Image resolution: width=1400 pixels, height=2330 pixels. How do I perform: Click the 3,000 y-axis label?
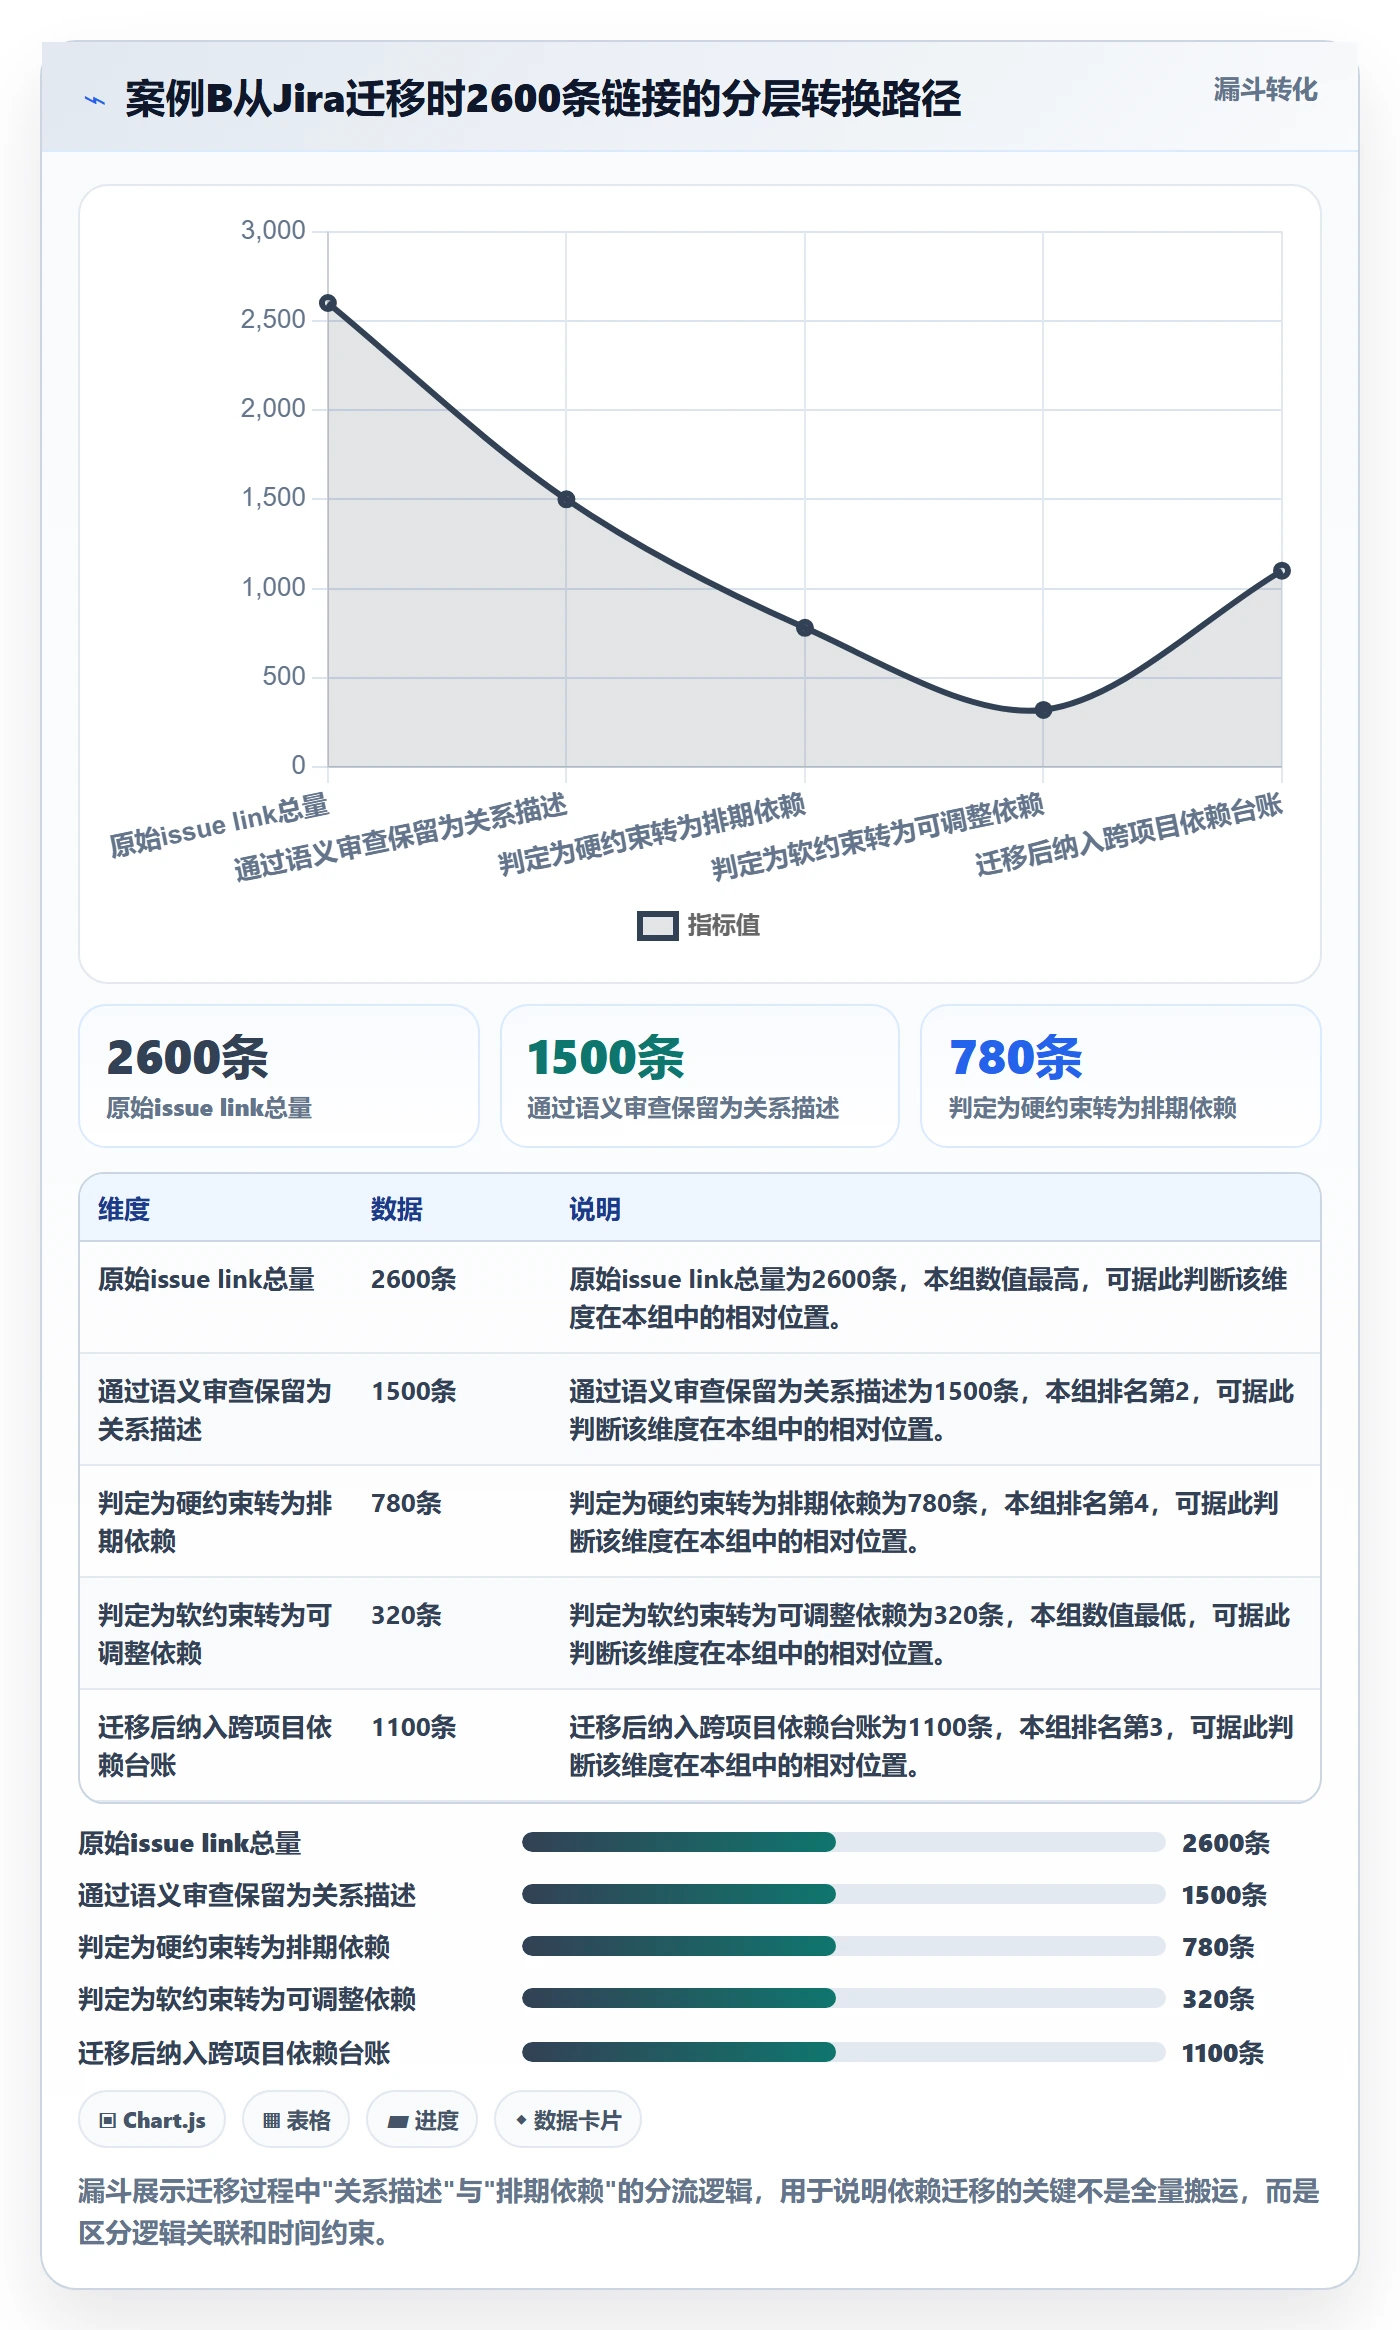(x=273, y=231)
